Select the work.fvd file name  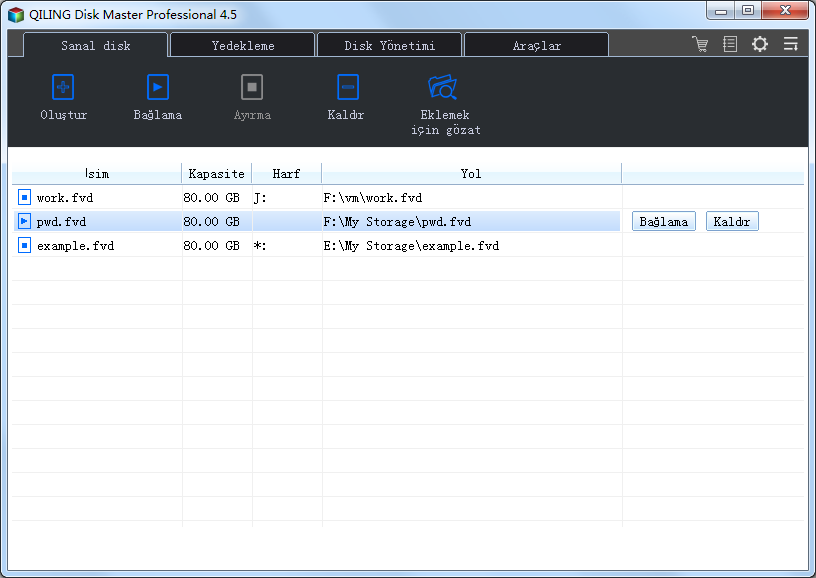65,198
